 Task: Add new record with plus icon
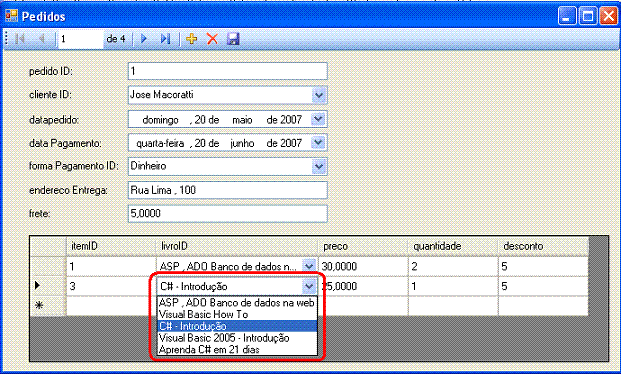tap(192, 39)
